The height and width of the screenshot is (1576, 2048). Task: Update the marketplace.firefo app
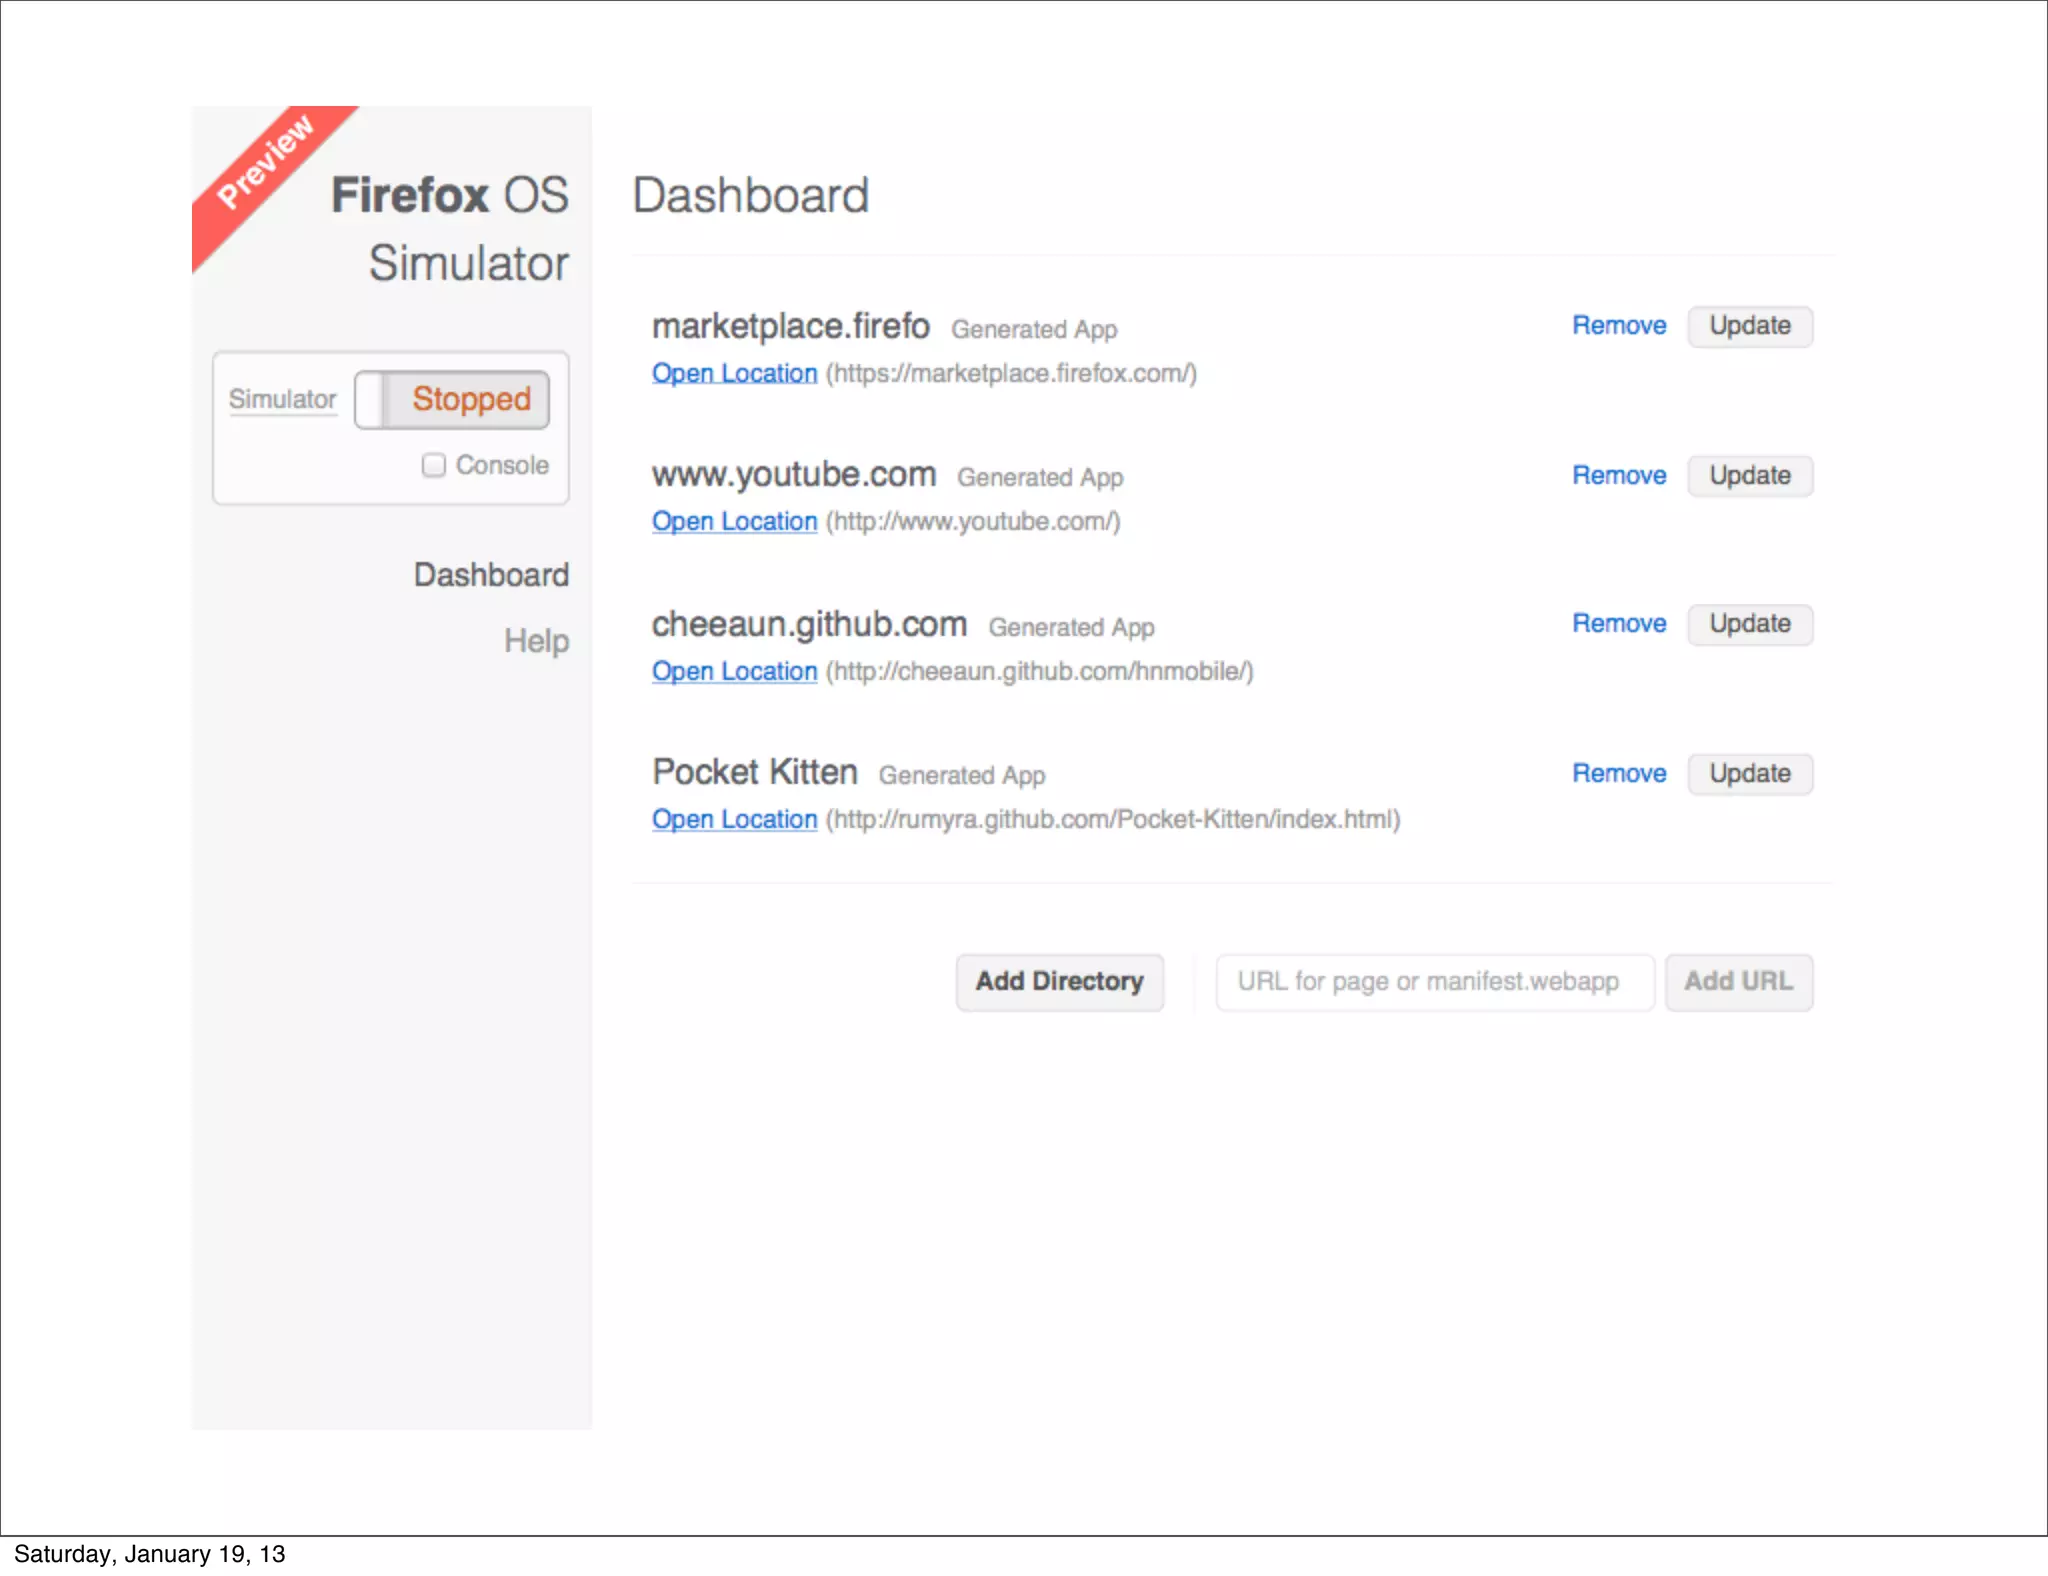[1749, 326]
